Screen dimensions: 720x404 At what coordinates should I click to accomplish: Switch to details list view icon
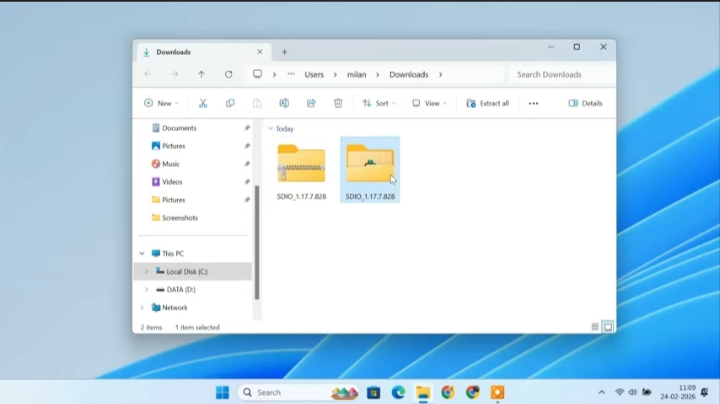[595, 327]
